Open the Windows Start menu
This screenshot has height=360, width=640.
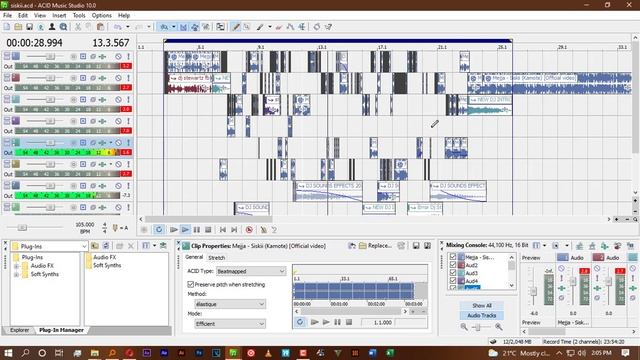tap(8, 353)
